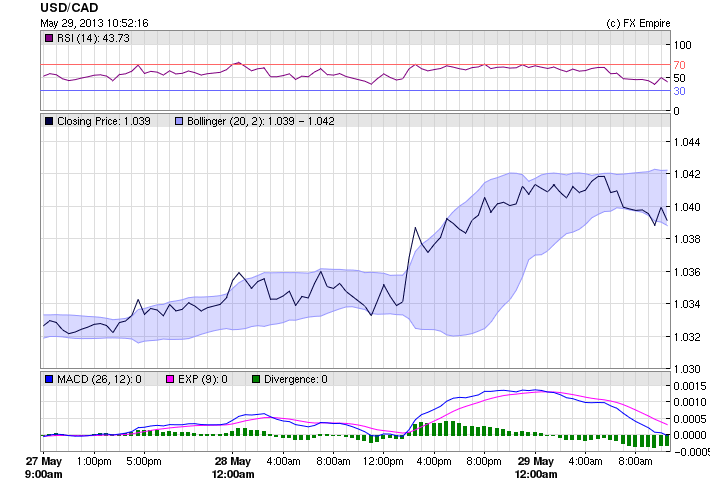Click the dark Closing Price legend swatch
Image resolution: width=710 pixels, height=487 pixels.
pyautogui.click(x=49, y=121)
